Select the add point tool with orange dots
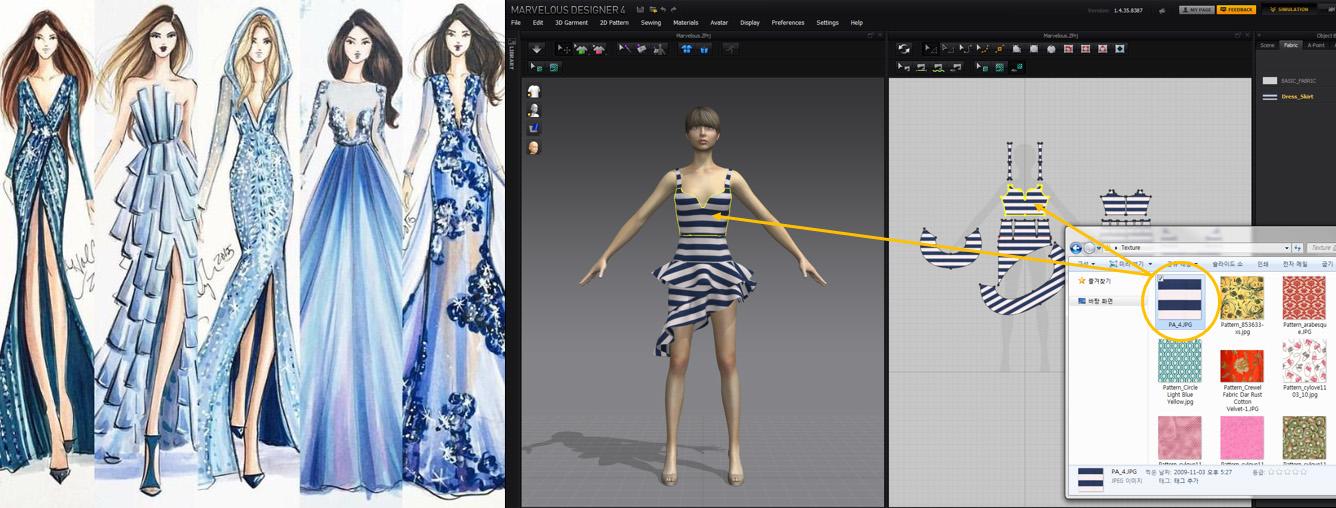 (983, 48)
